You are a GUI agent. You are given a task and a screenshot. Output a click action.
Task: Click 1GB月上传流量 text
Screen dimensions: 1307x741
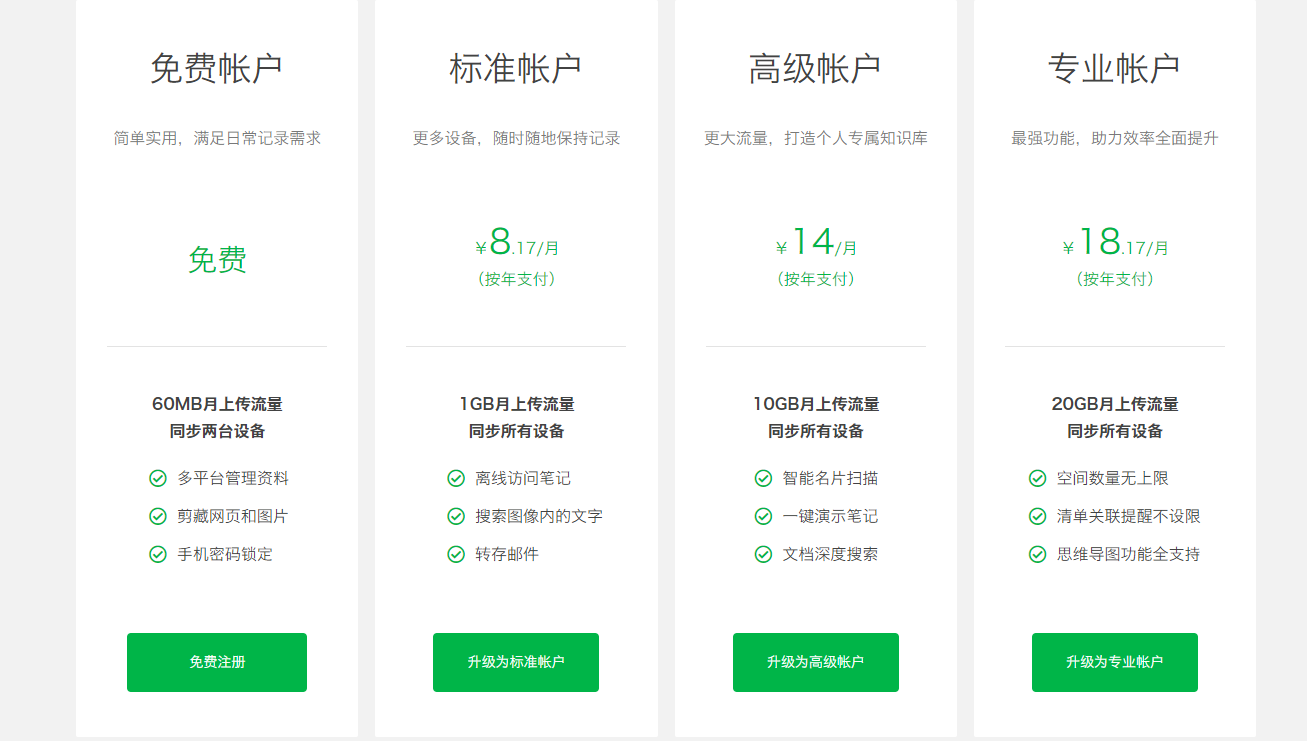[516, 404]
